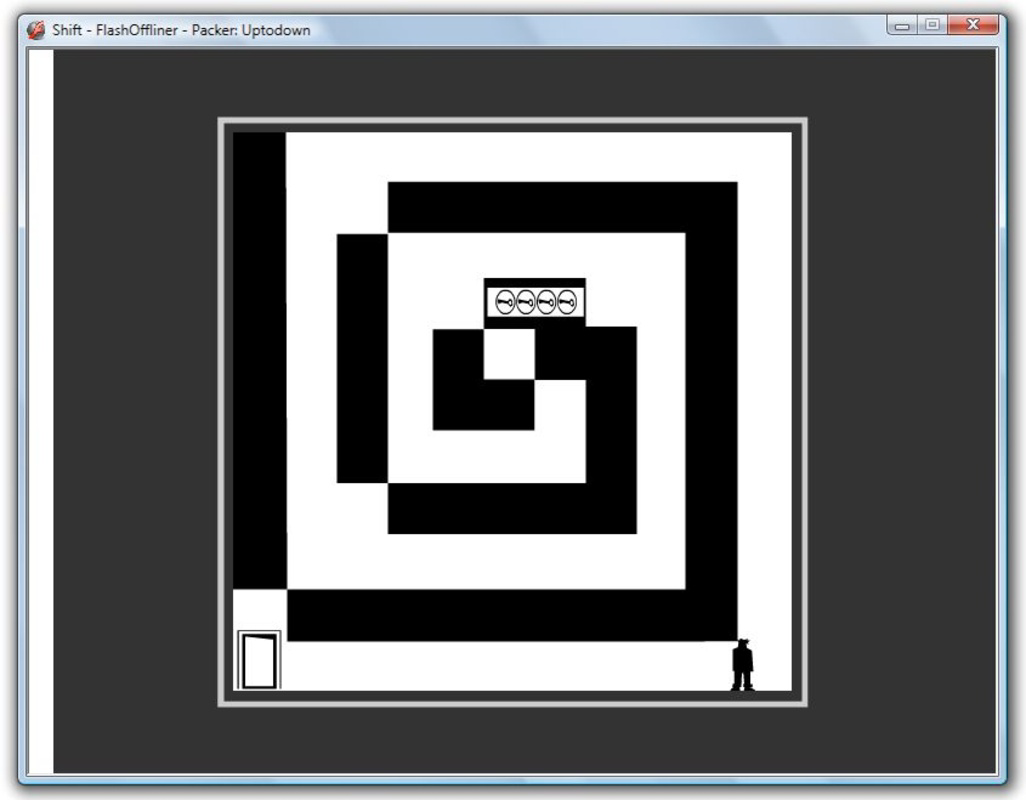Click the fourth key icon in the box

[567, 303]
